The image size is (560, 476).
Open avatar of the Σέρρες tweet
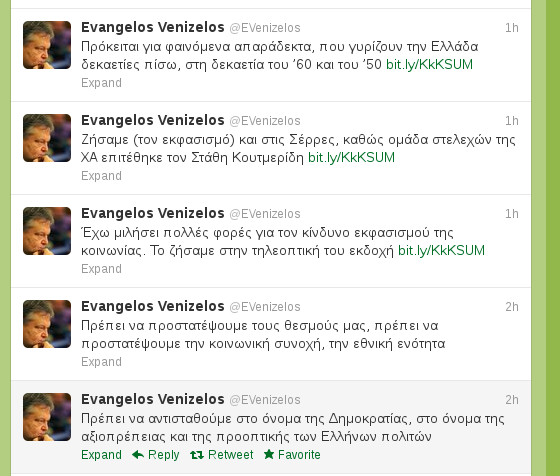tap(47, 138)
